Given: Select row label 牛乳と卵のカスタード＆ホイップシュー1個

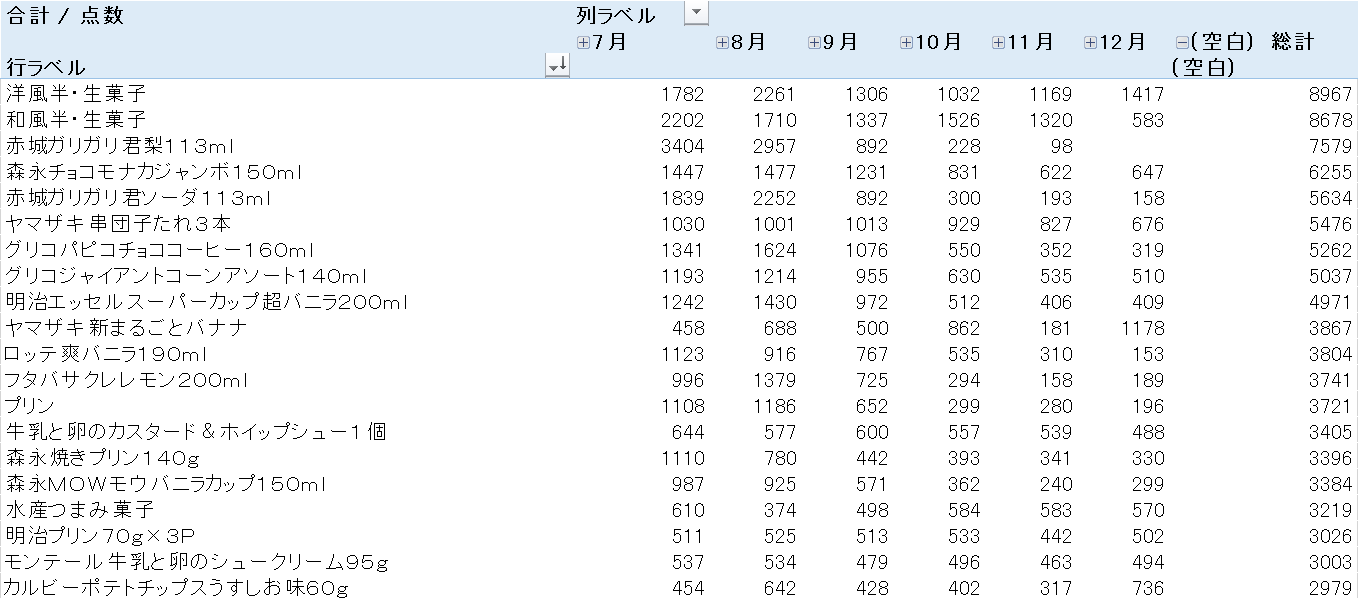Looking at the screenshot, I should pyautogui.click(x=195, y=432).
